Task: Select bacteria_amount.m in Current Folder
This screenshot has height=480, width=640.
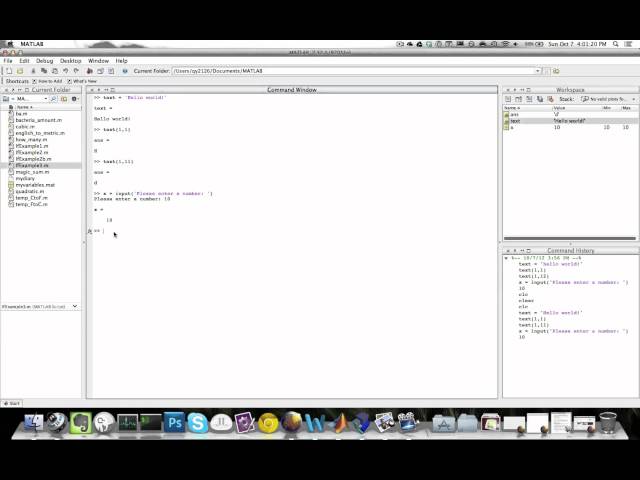Action: [x=39, y=120]
